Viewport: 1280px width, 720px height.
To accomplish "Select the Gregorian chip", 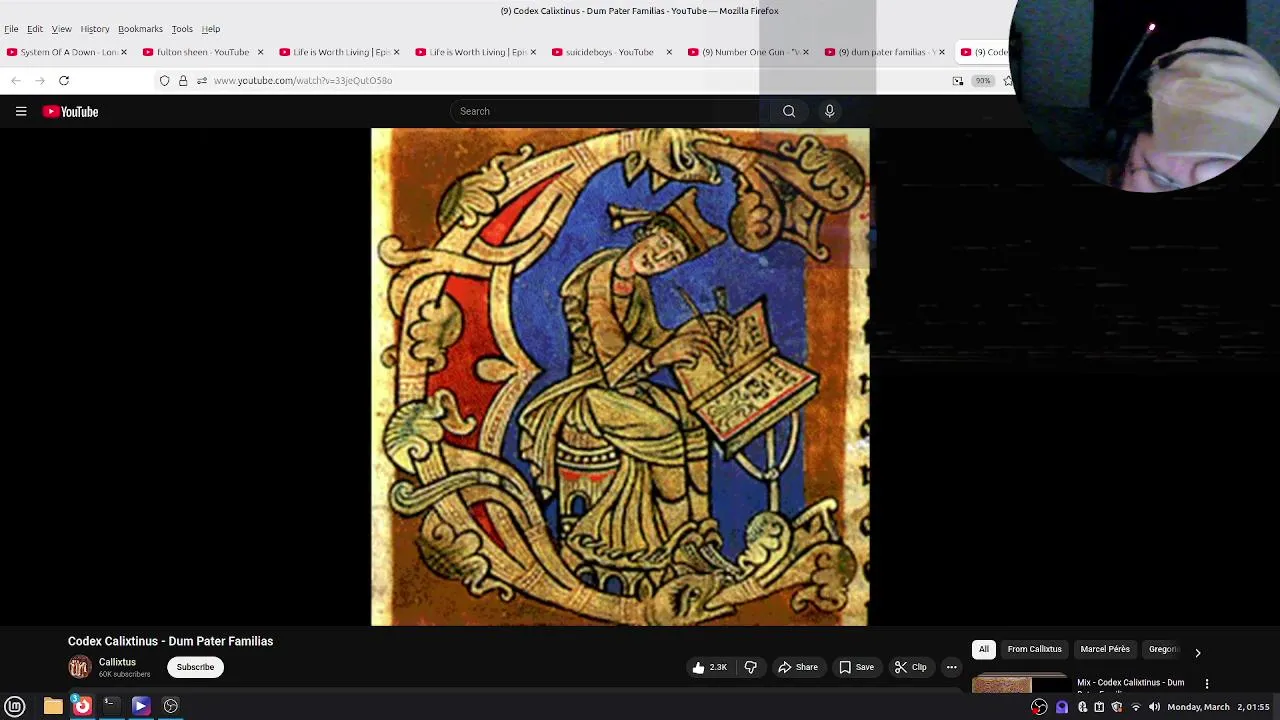I will coord(1163,649).
